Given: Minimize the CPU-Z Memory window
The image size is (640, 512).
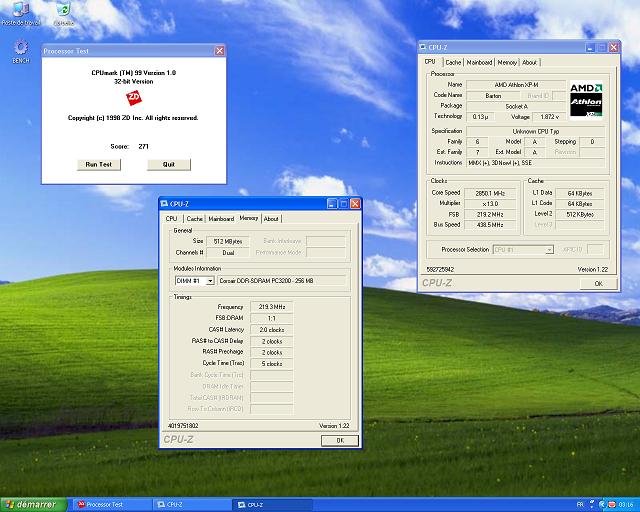Looking at the screenshot, I should coord(332,203).
